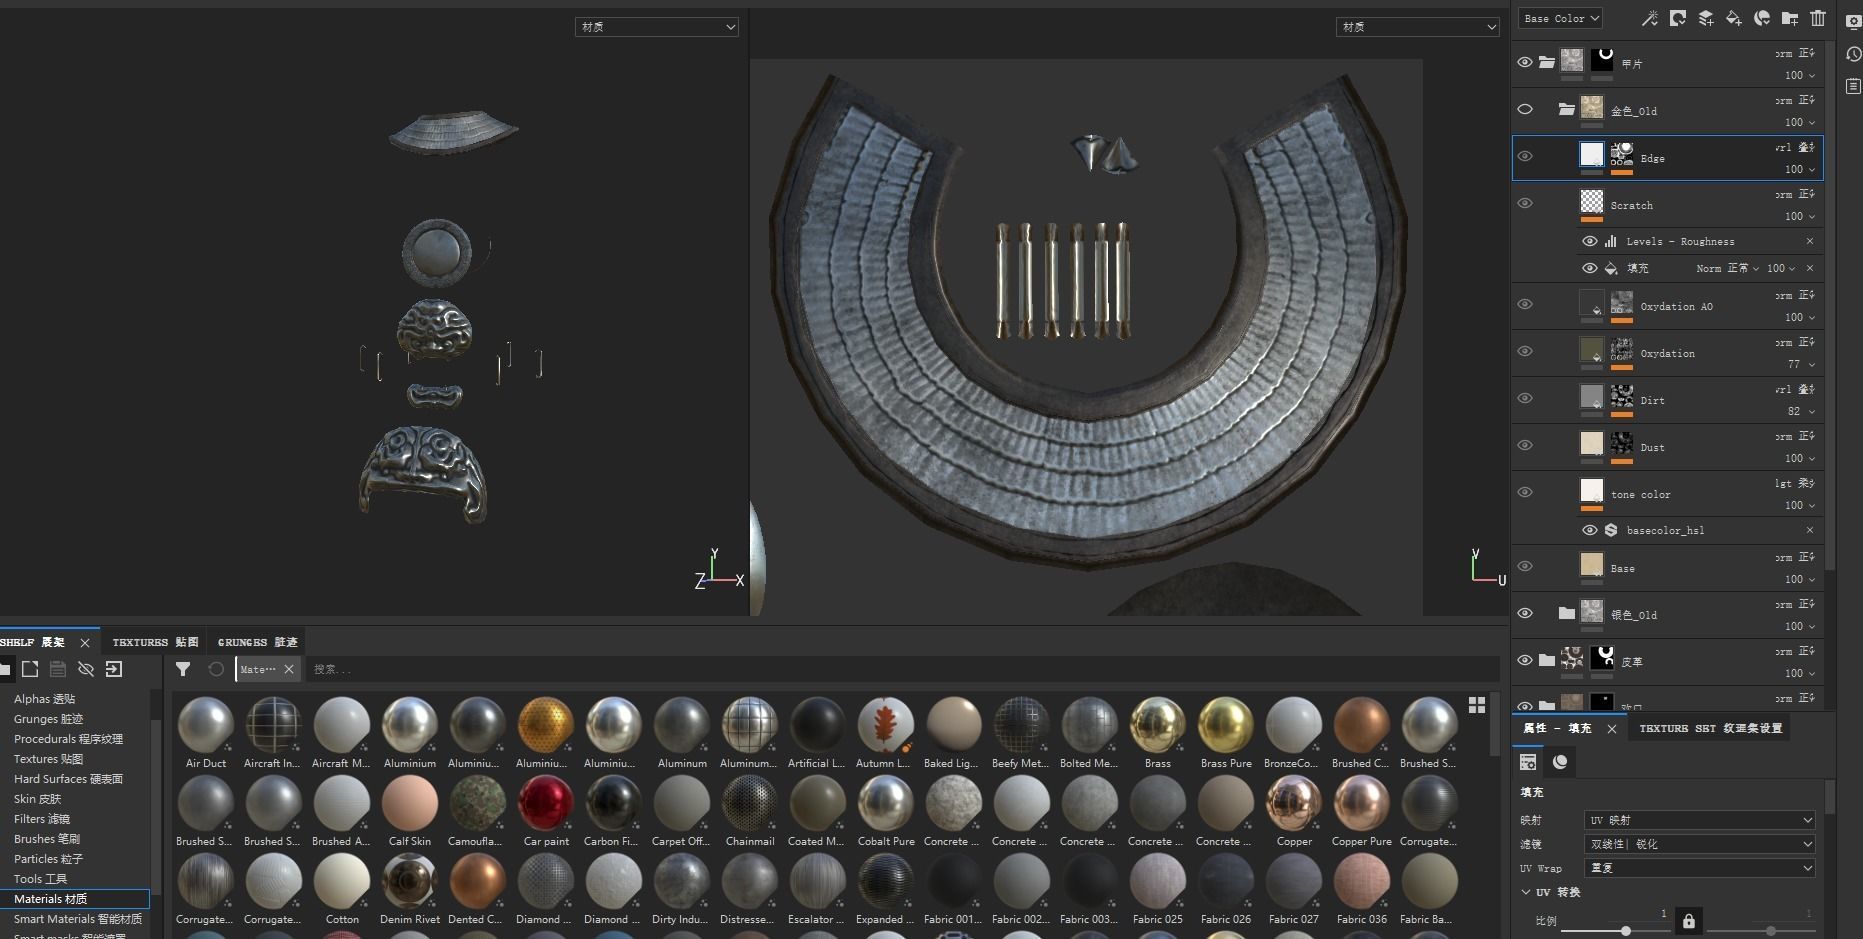The image size is (1863, 939).
Task: Click the add effect magic wand icon
Action: [x=1650, y=18]
